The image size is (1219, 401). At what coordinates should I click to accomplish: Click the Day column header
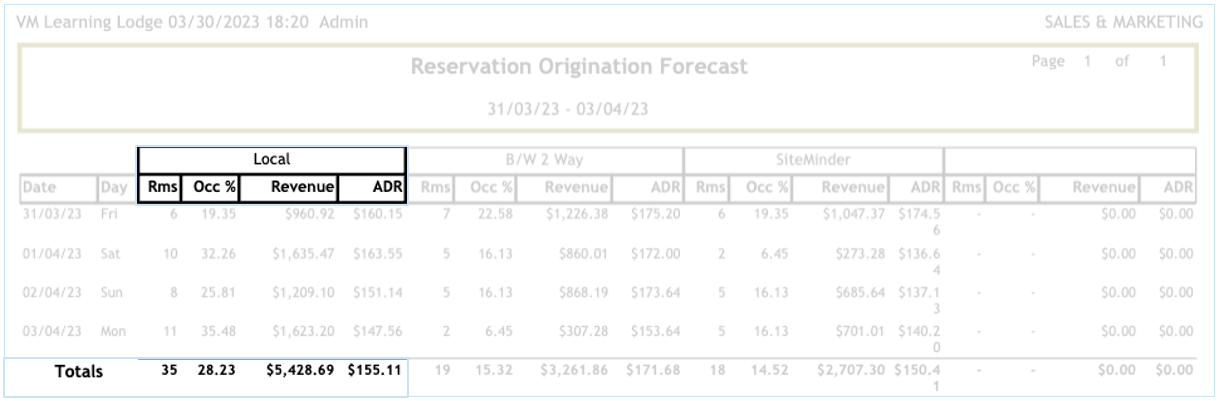(x=110, y=188)
